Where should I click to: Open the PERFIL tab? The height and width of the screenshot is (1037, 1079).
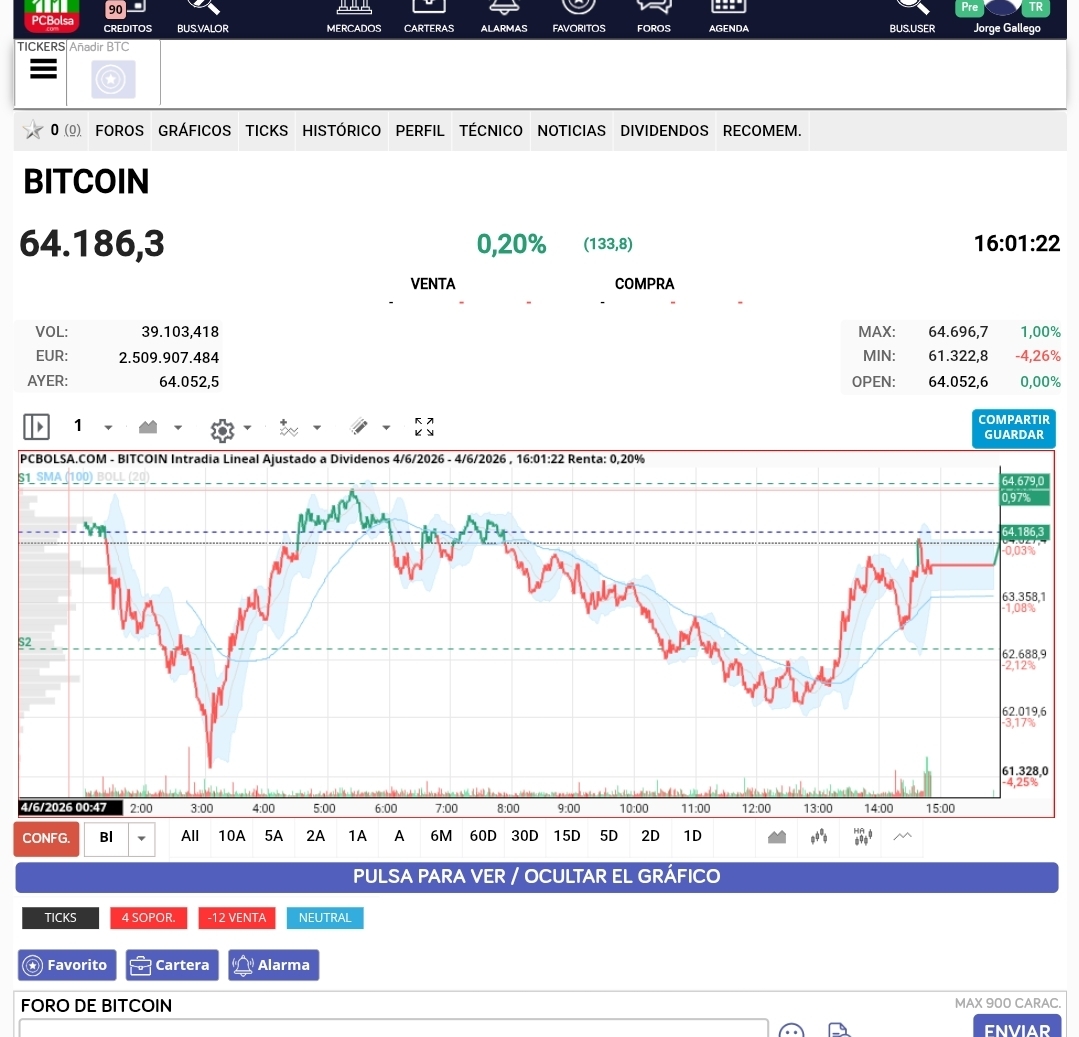pos(420,131)
